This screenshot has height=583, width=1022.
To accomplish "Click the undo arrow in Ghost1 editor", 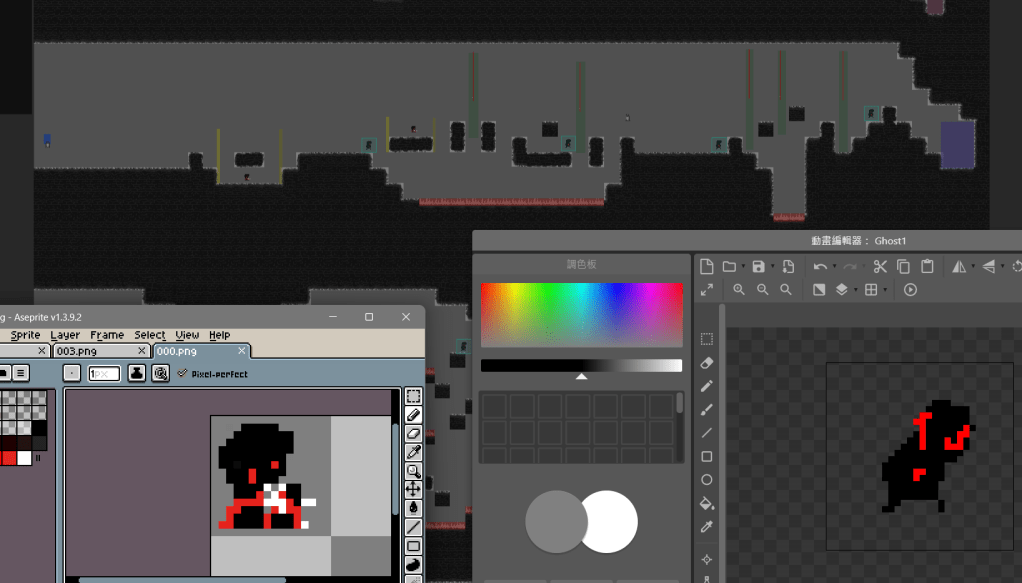I will pyautogui.click(x=819, y=266).
